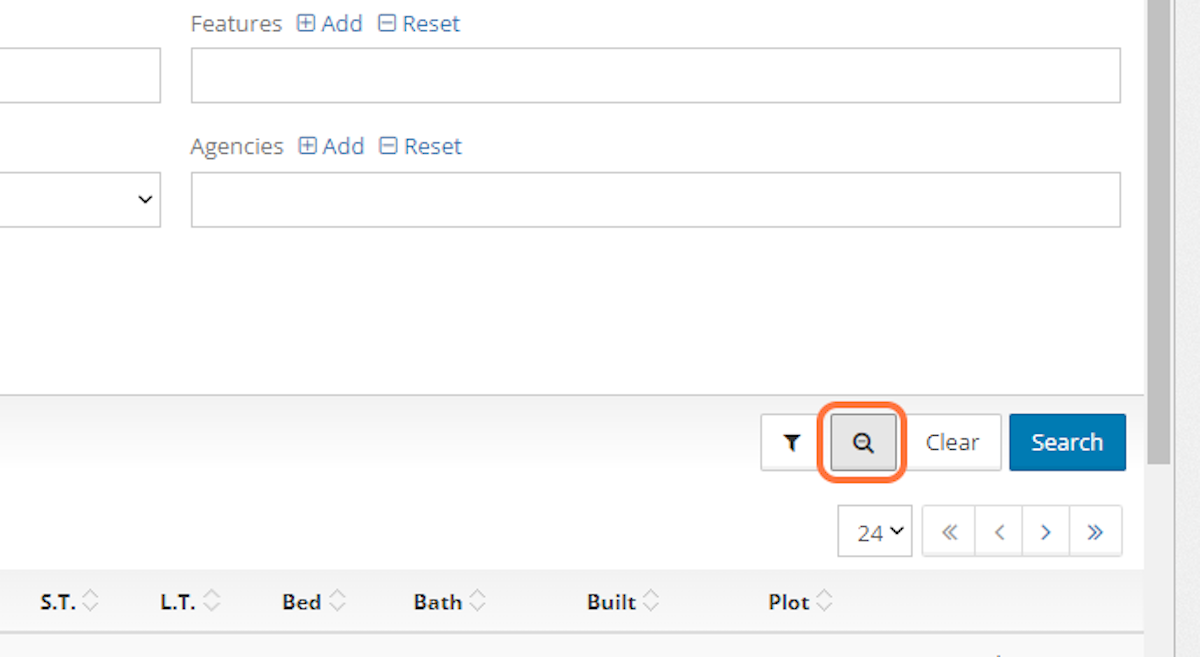
Task: Open the left select dropdown beside Agencies
Action: pyautogui.click(x=80, y=199)
